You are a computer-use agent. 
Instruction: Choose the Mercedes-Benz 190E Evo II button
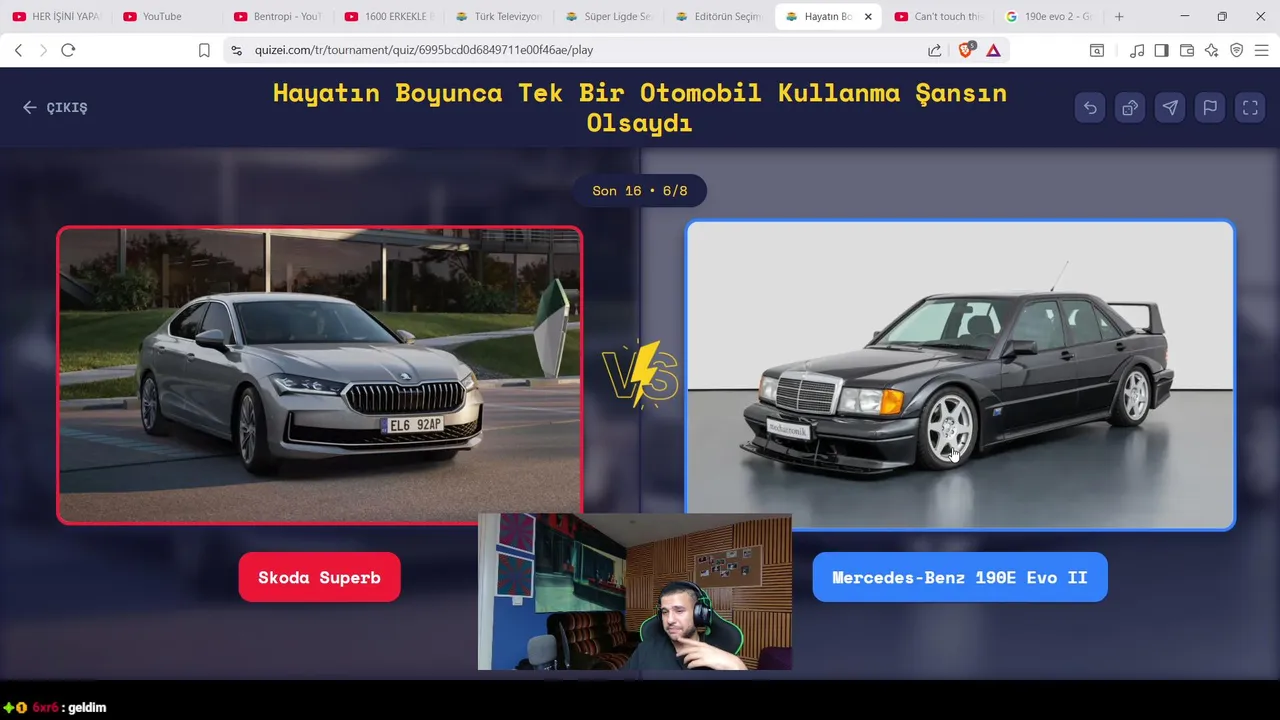click(x=959, y=577)
